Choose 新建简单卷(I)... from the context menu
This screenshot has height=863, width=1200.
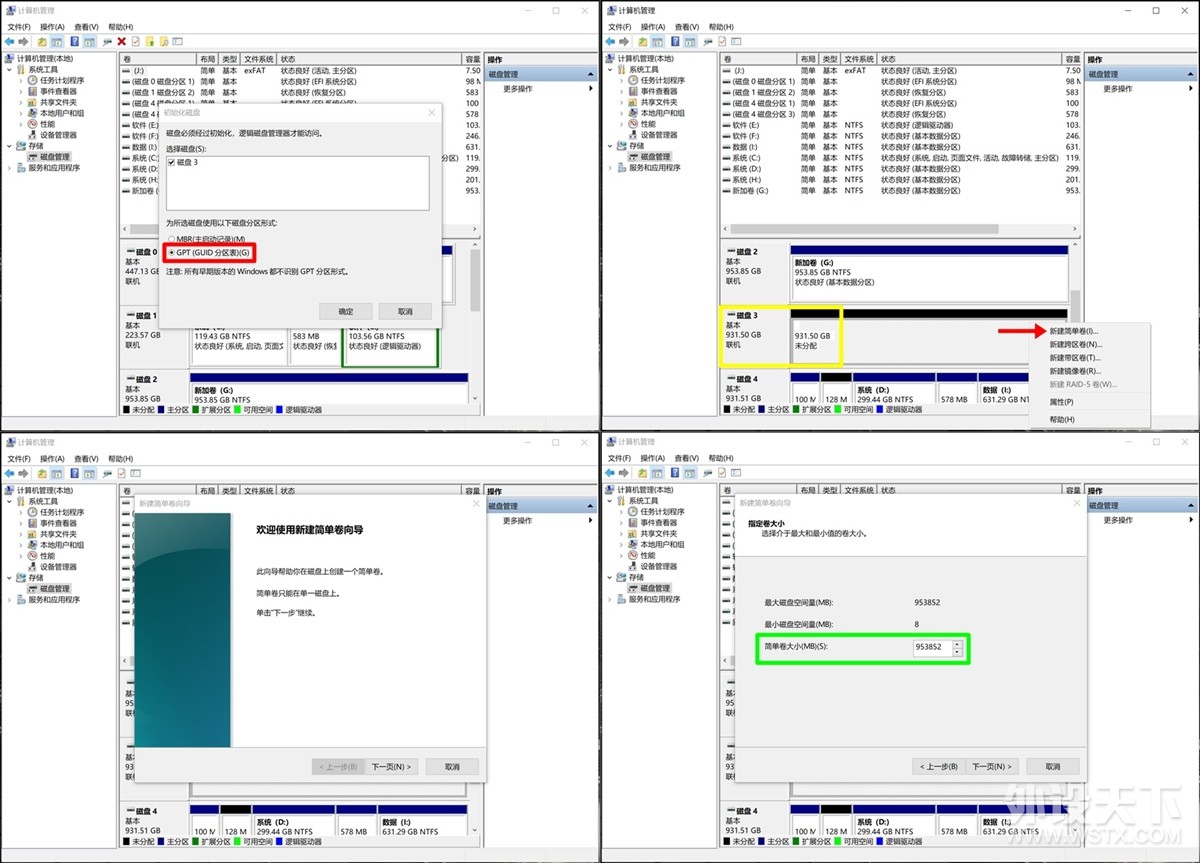pyautogui.click(x=1090, y=331)
